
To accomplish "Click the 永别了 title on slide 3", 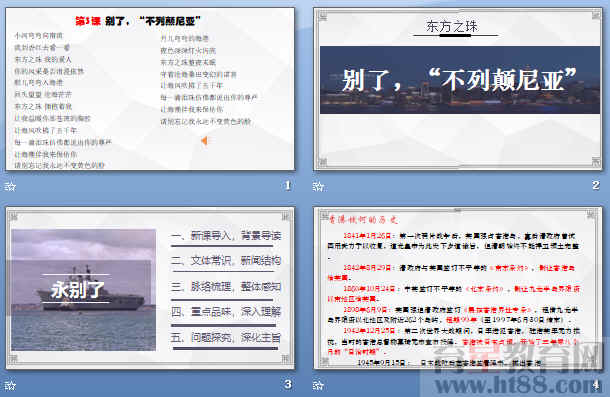I will click(77, 289).
